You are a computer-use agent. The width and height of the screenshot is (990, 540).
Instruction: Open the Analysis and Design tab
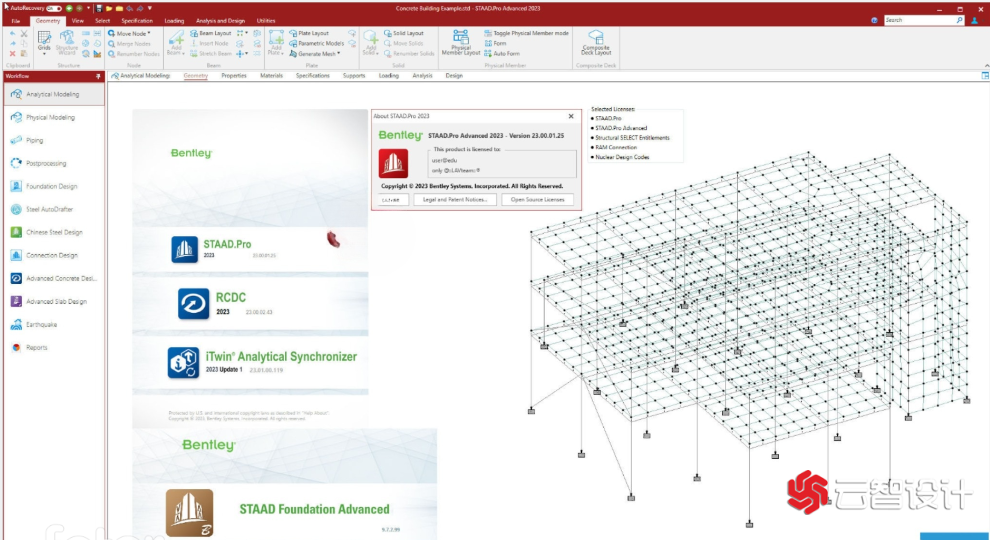(220, 21)
